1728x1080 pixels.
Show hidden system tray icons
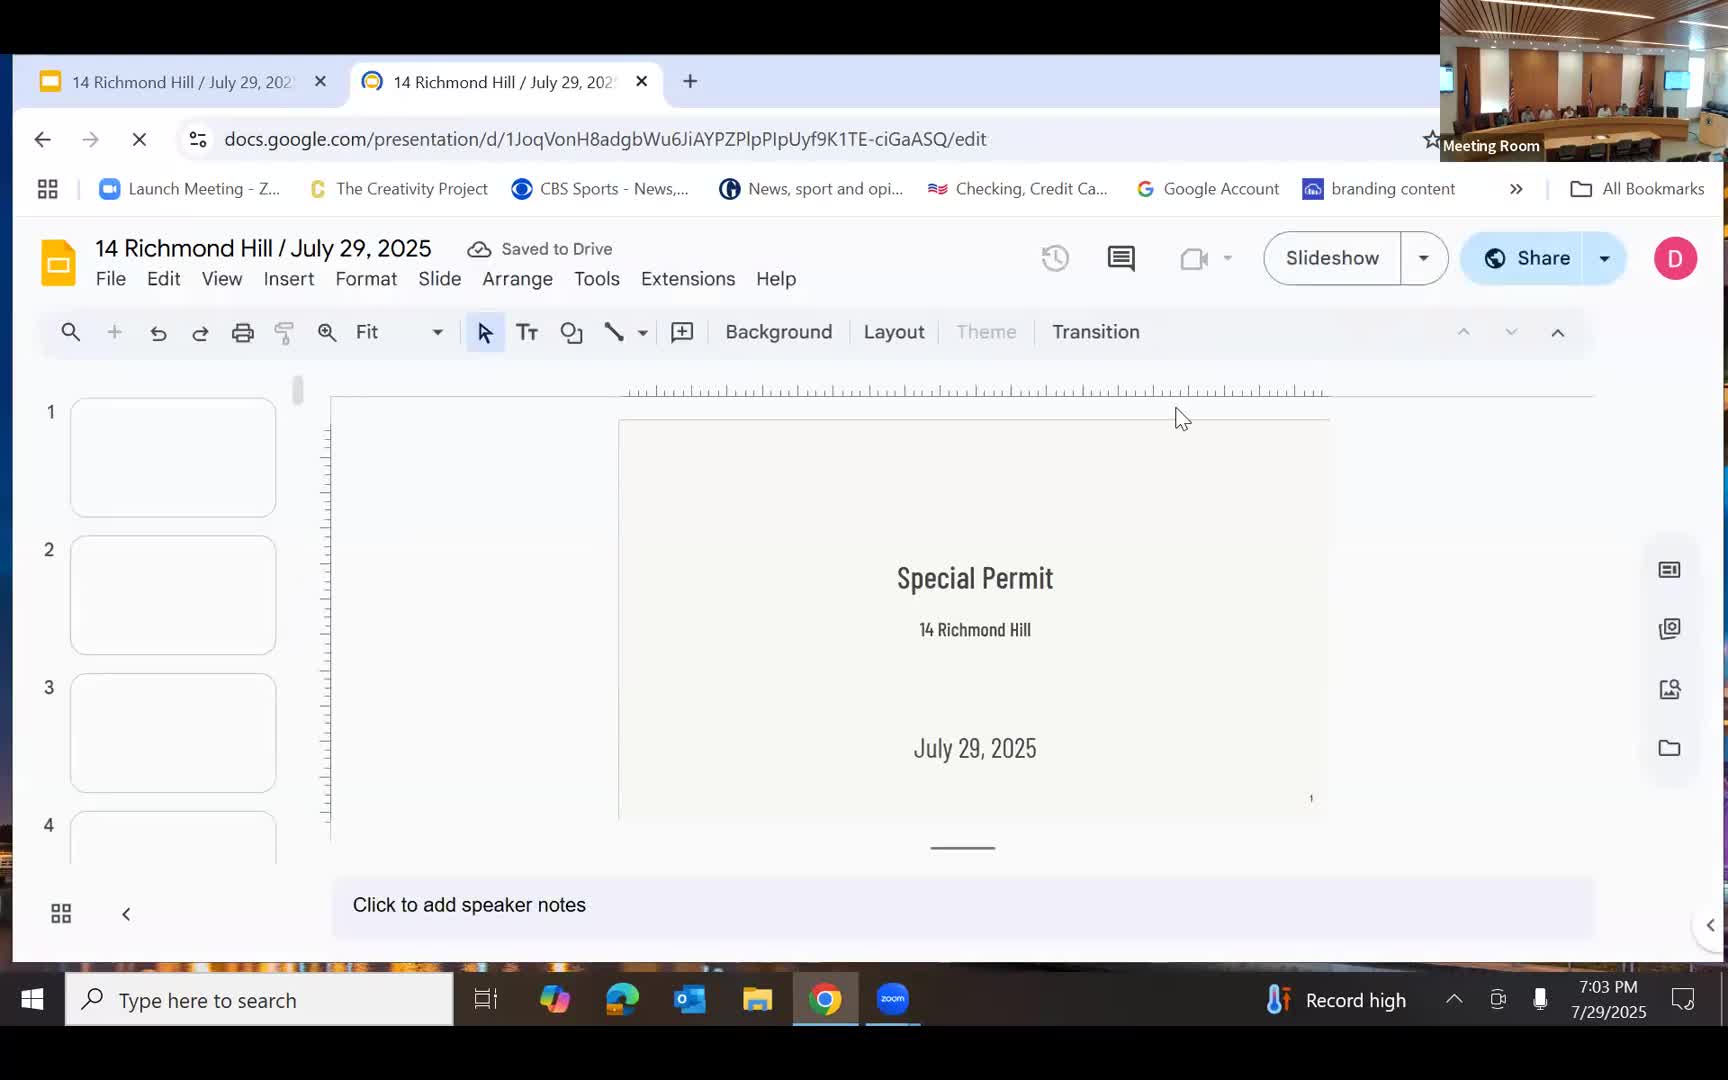click(x=1454, y=999)
